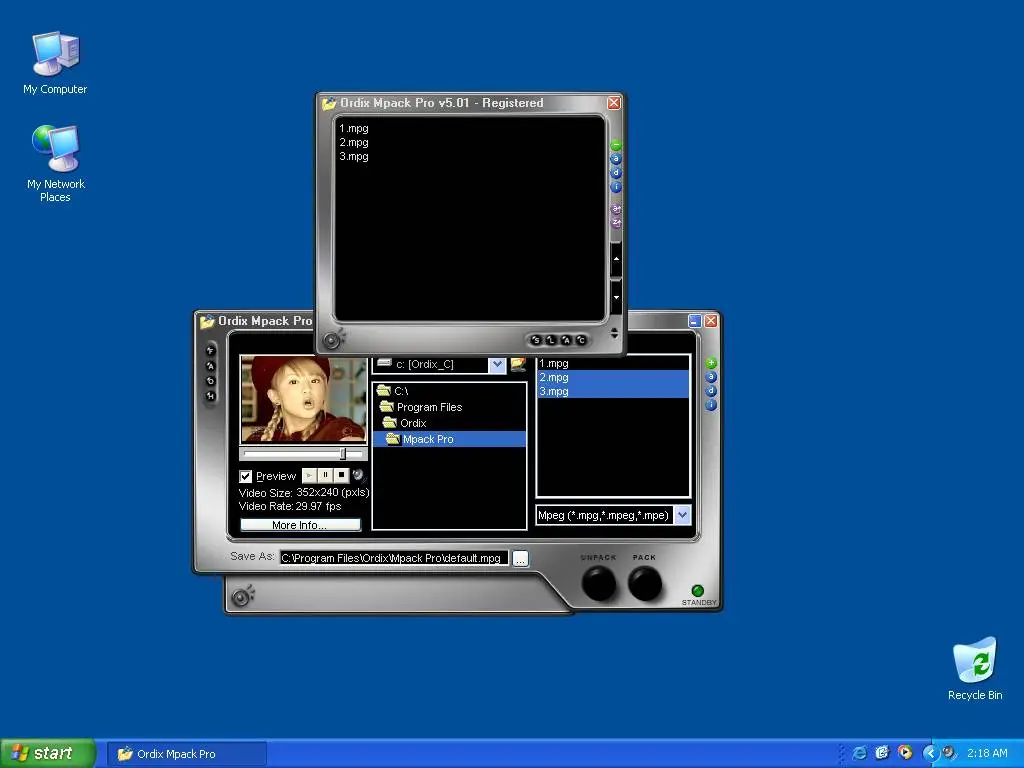Image resolution: width=1024 pixels, height=768 pixels.
Task: Click the speaker knob icon in playlist window
Action: pyautogui.click(x=333, y=340)
